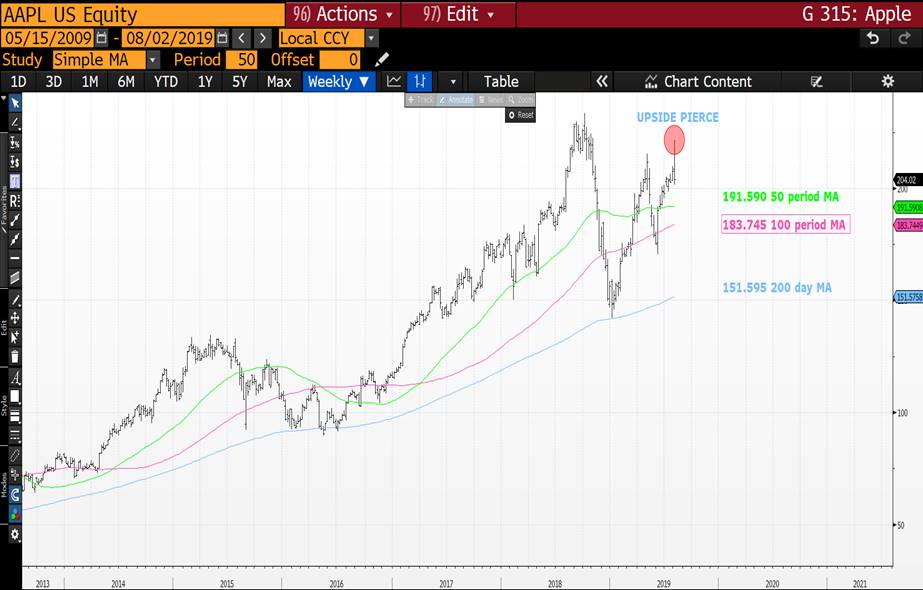923x590 pixels.
Task: Open the Simple MA study dropdown
Action: point(106,59)
